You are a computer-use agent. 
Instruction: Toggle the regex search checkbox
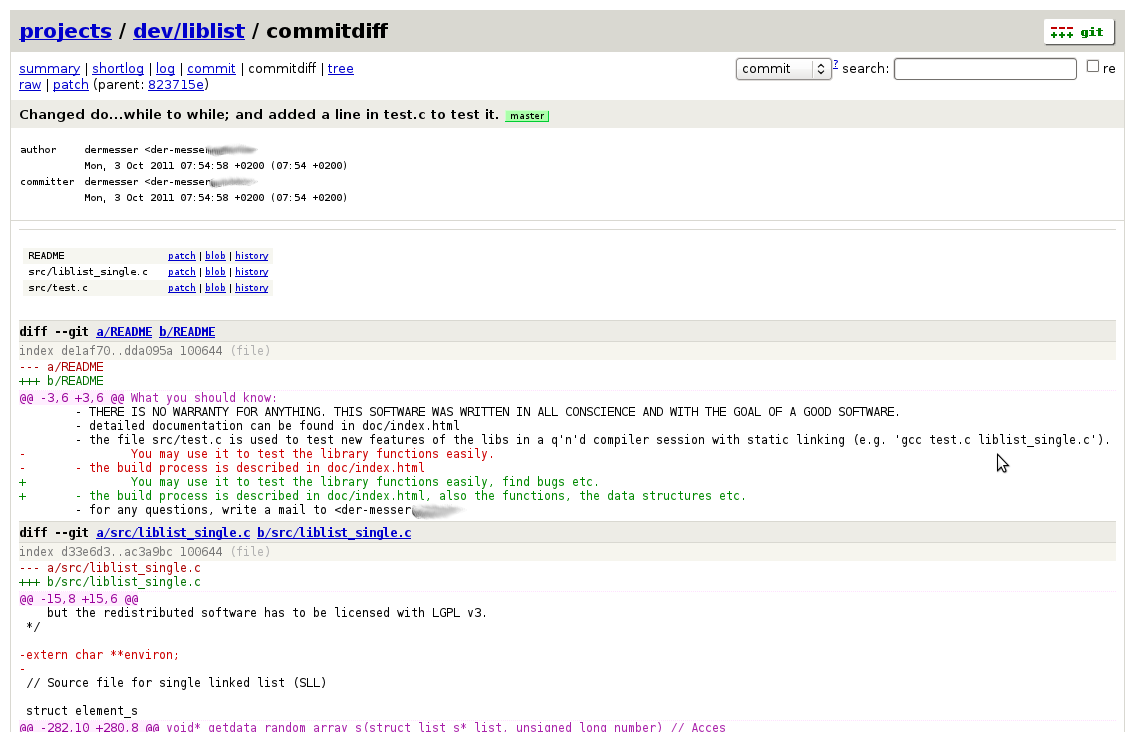click(x=1093, y=67)
